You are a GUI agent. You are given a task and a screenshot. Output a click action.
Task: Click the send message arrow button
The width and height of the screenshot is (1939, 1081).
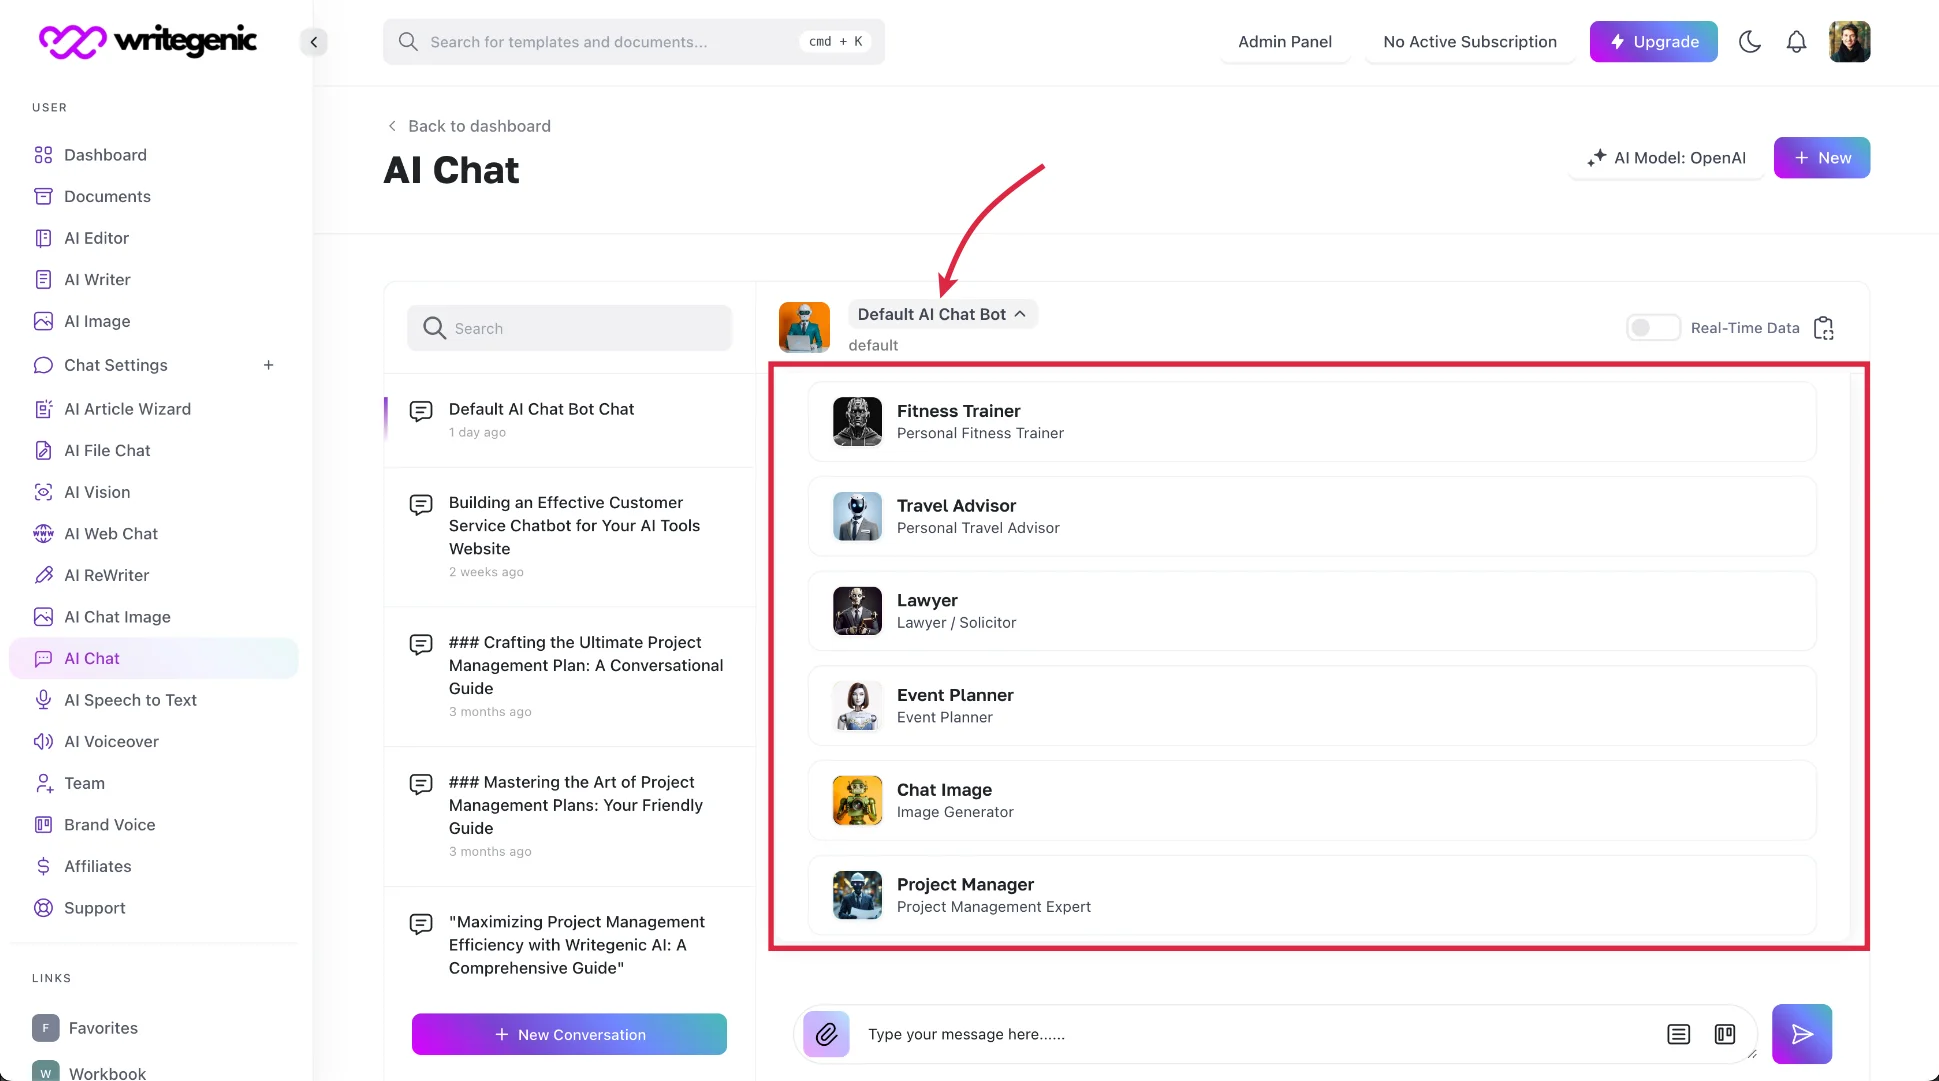coord(1801,1034)
